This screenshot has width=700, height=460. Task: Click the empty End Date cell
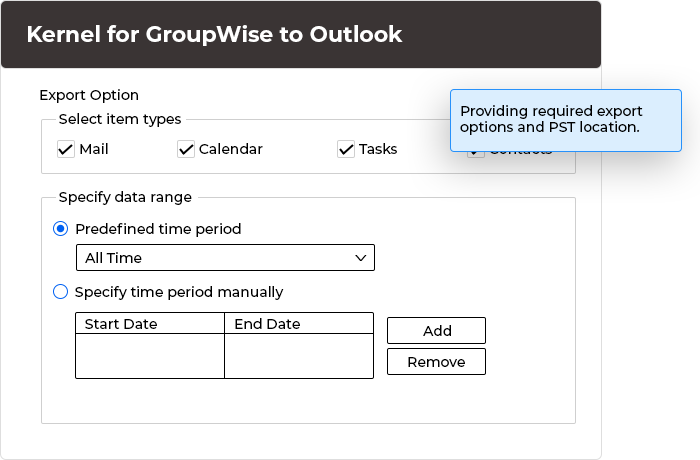pos(299,356)
